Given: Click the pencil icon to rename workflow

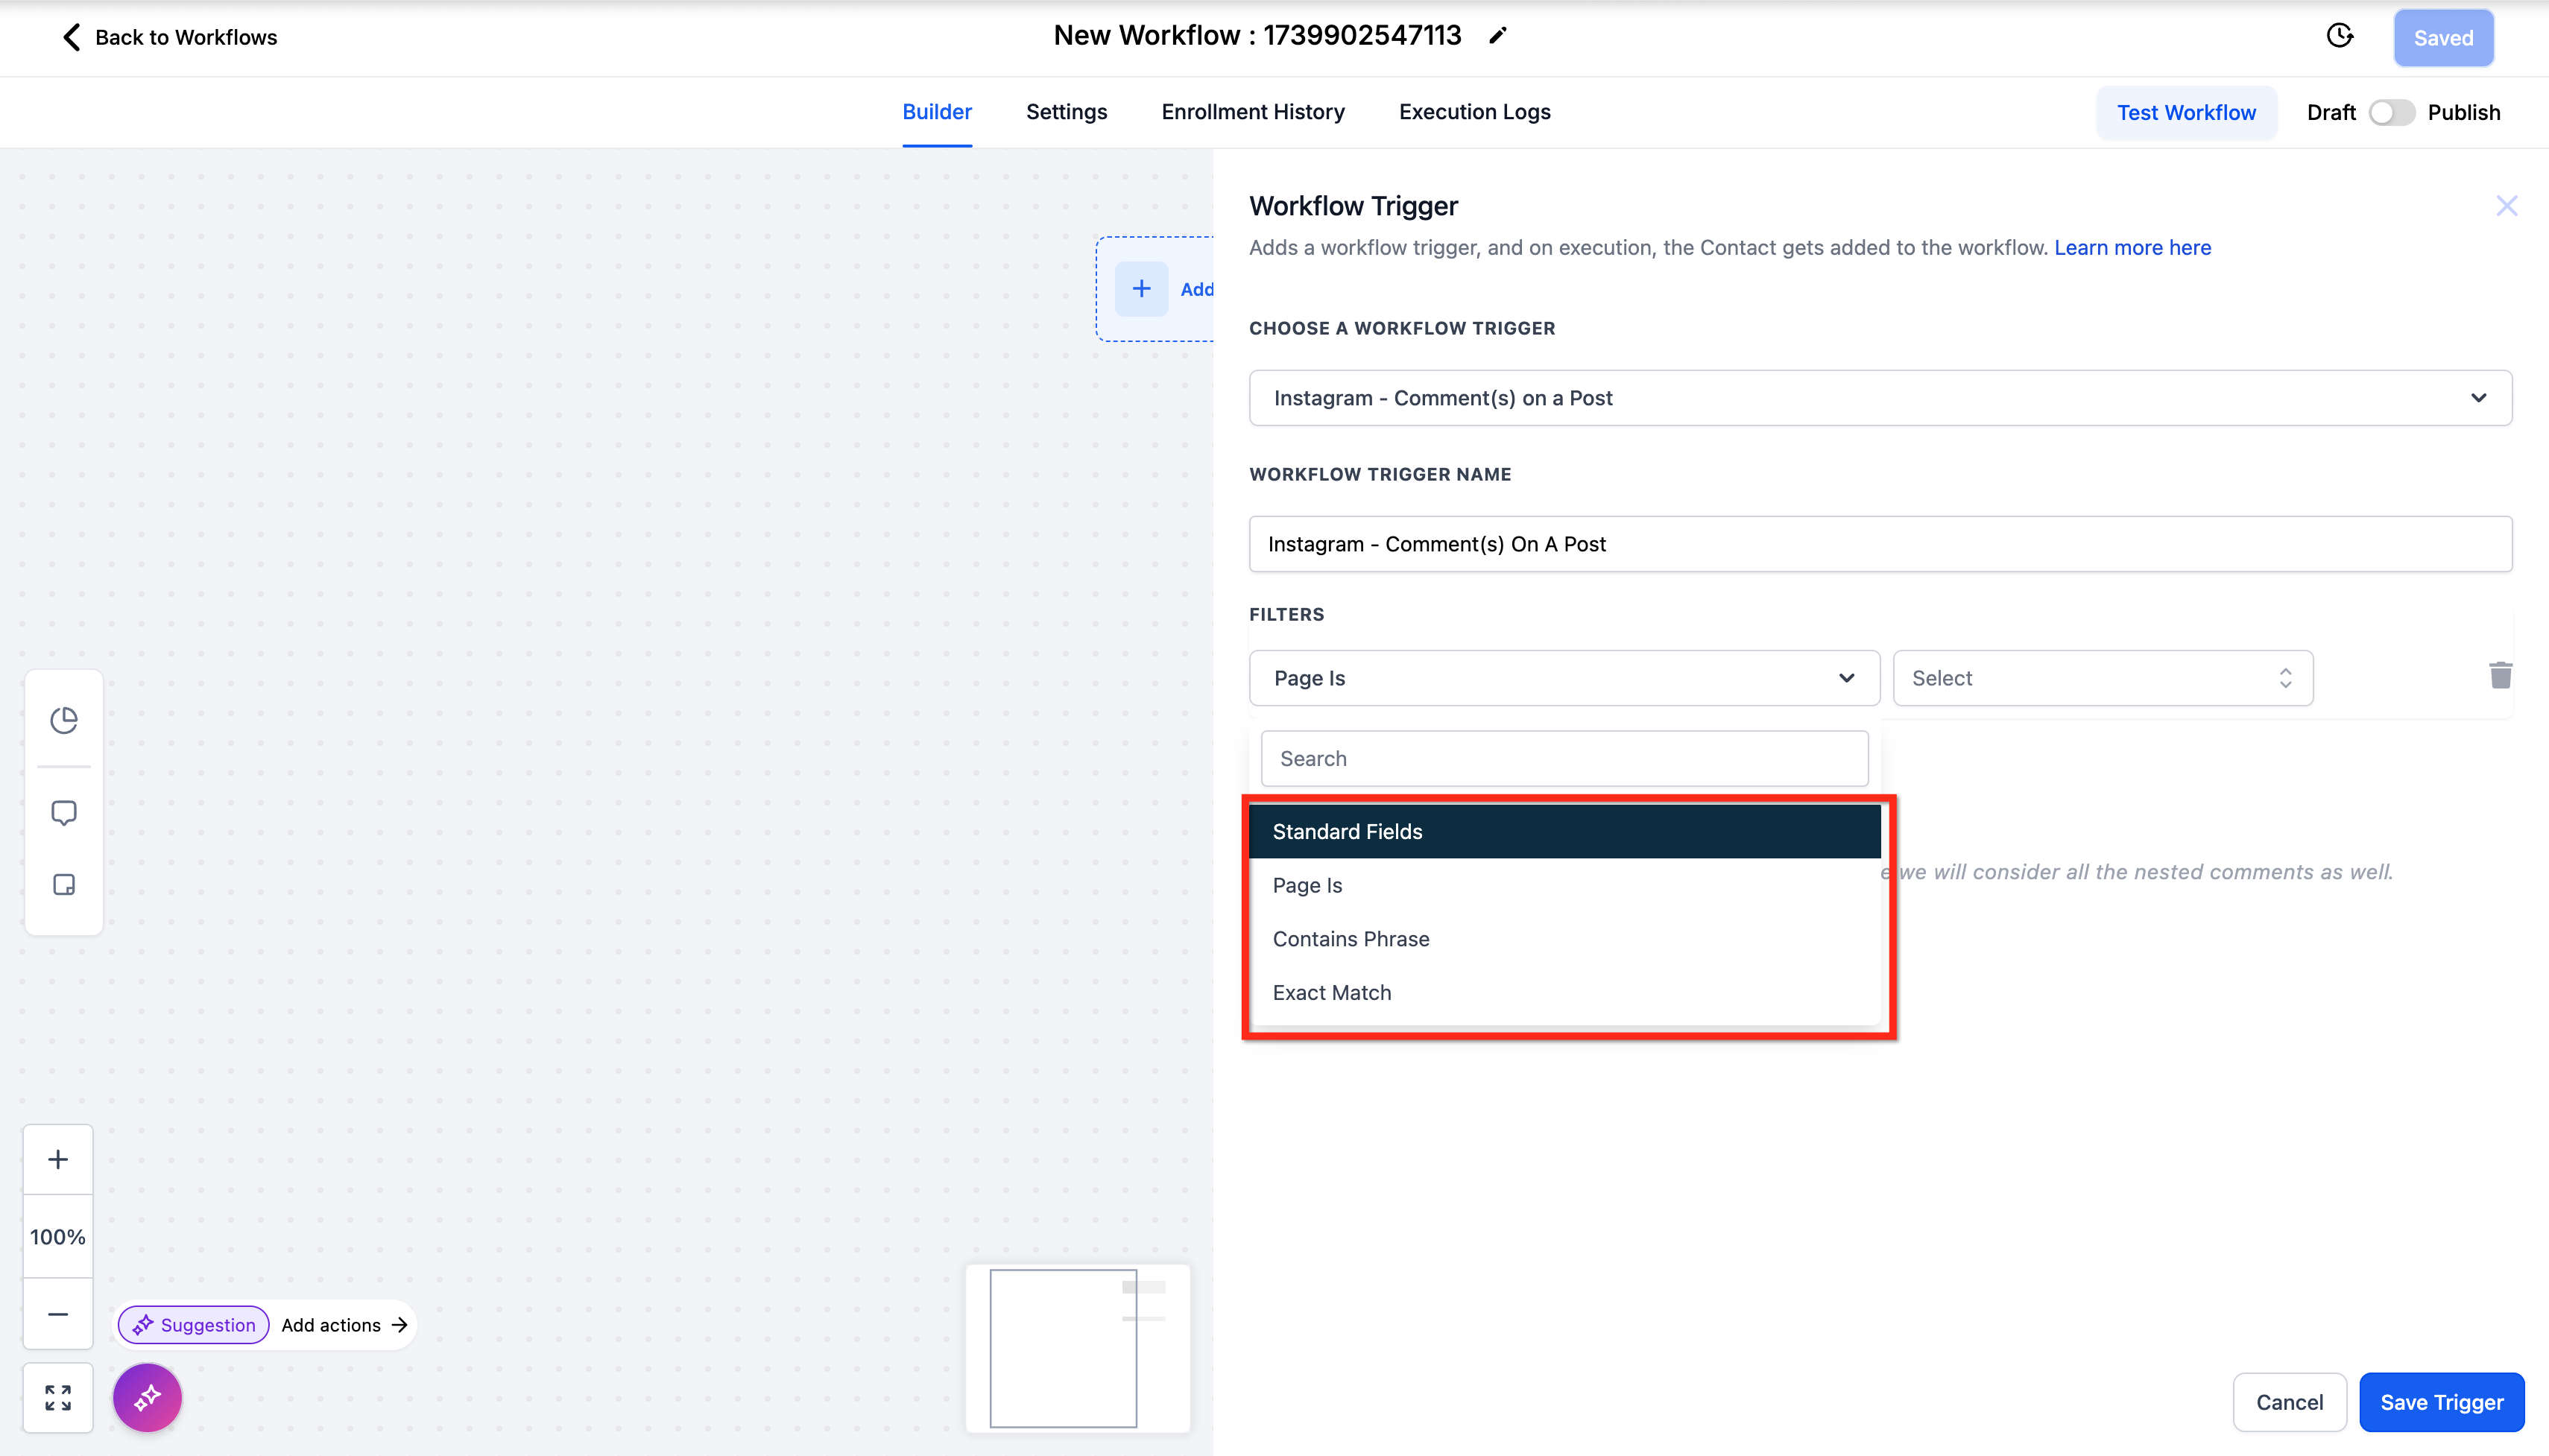Looking at the screenshot, I should (1497, 36).
